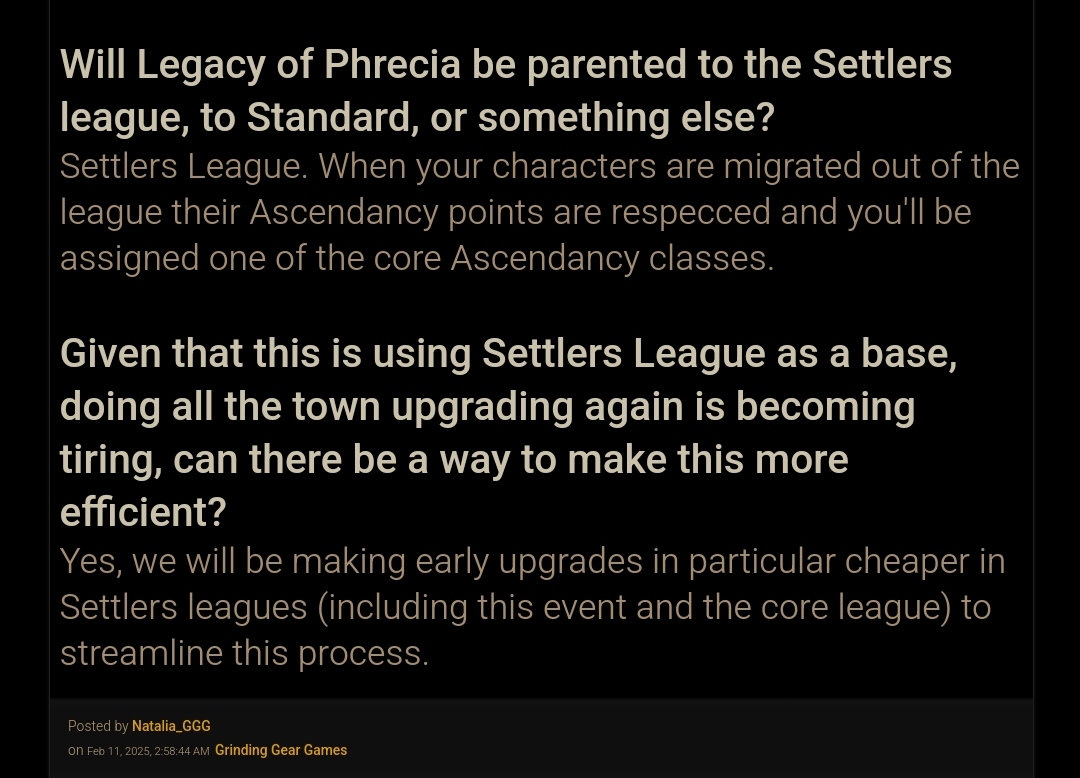This screenshot has width=1080, height=778.
Task: Click the "Posted by" label in the footer
Action: (98, 726)
